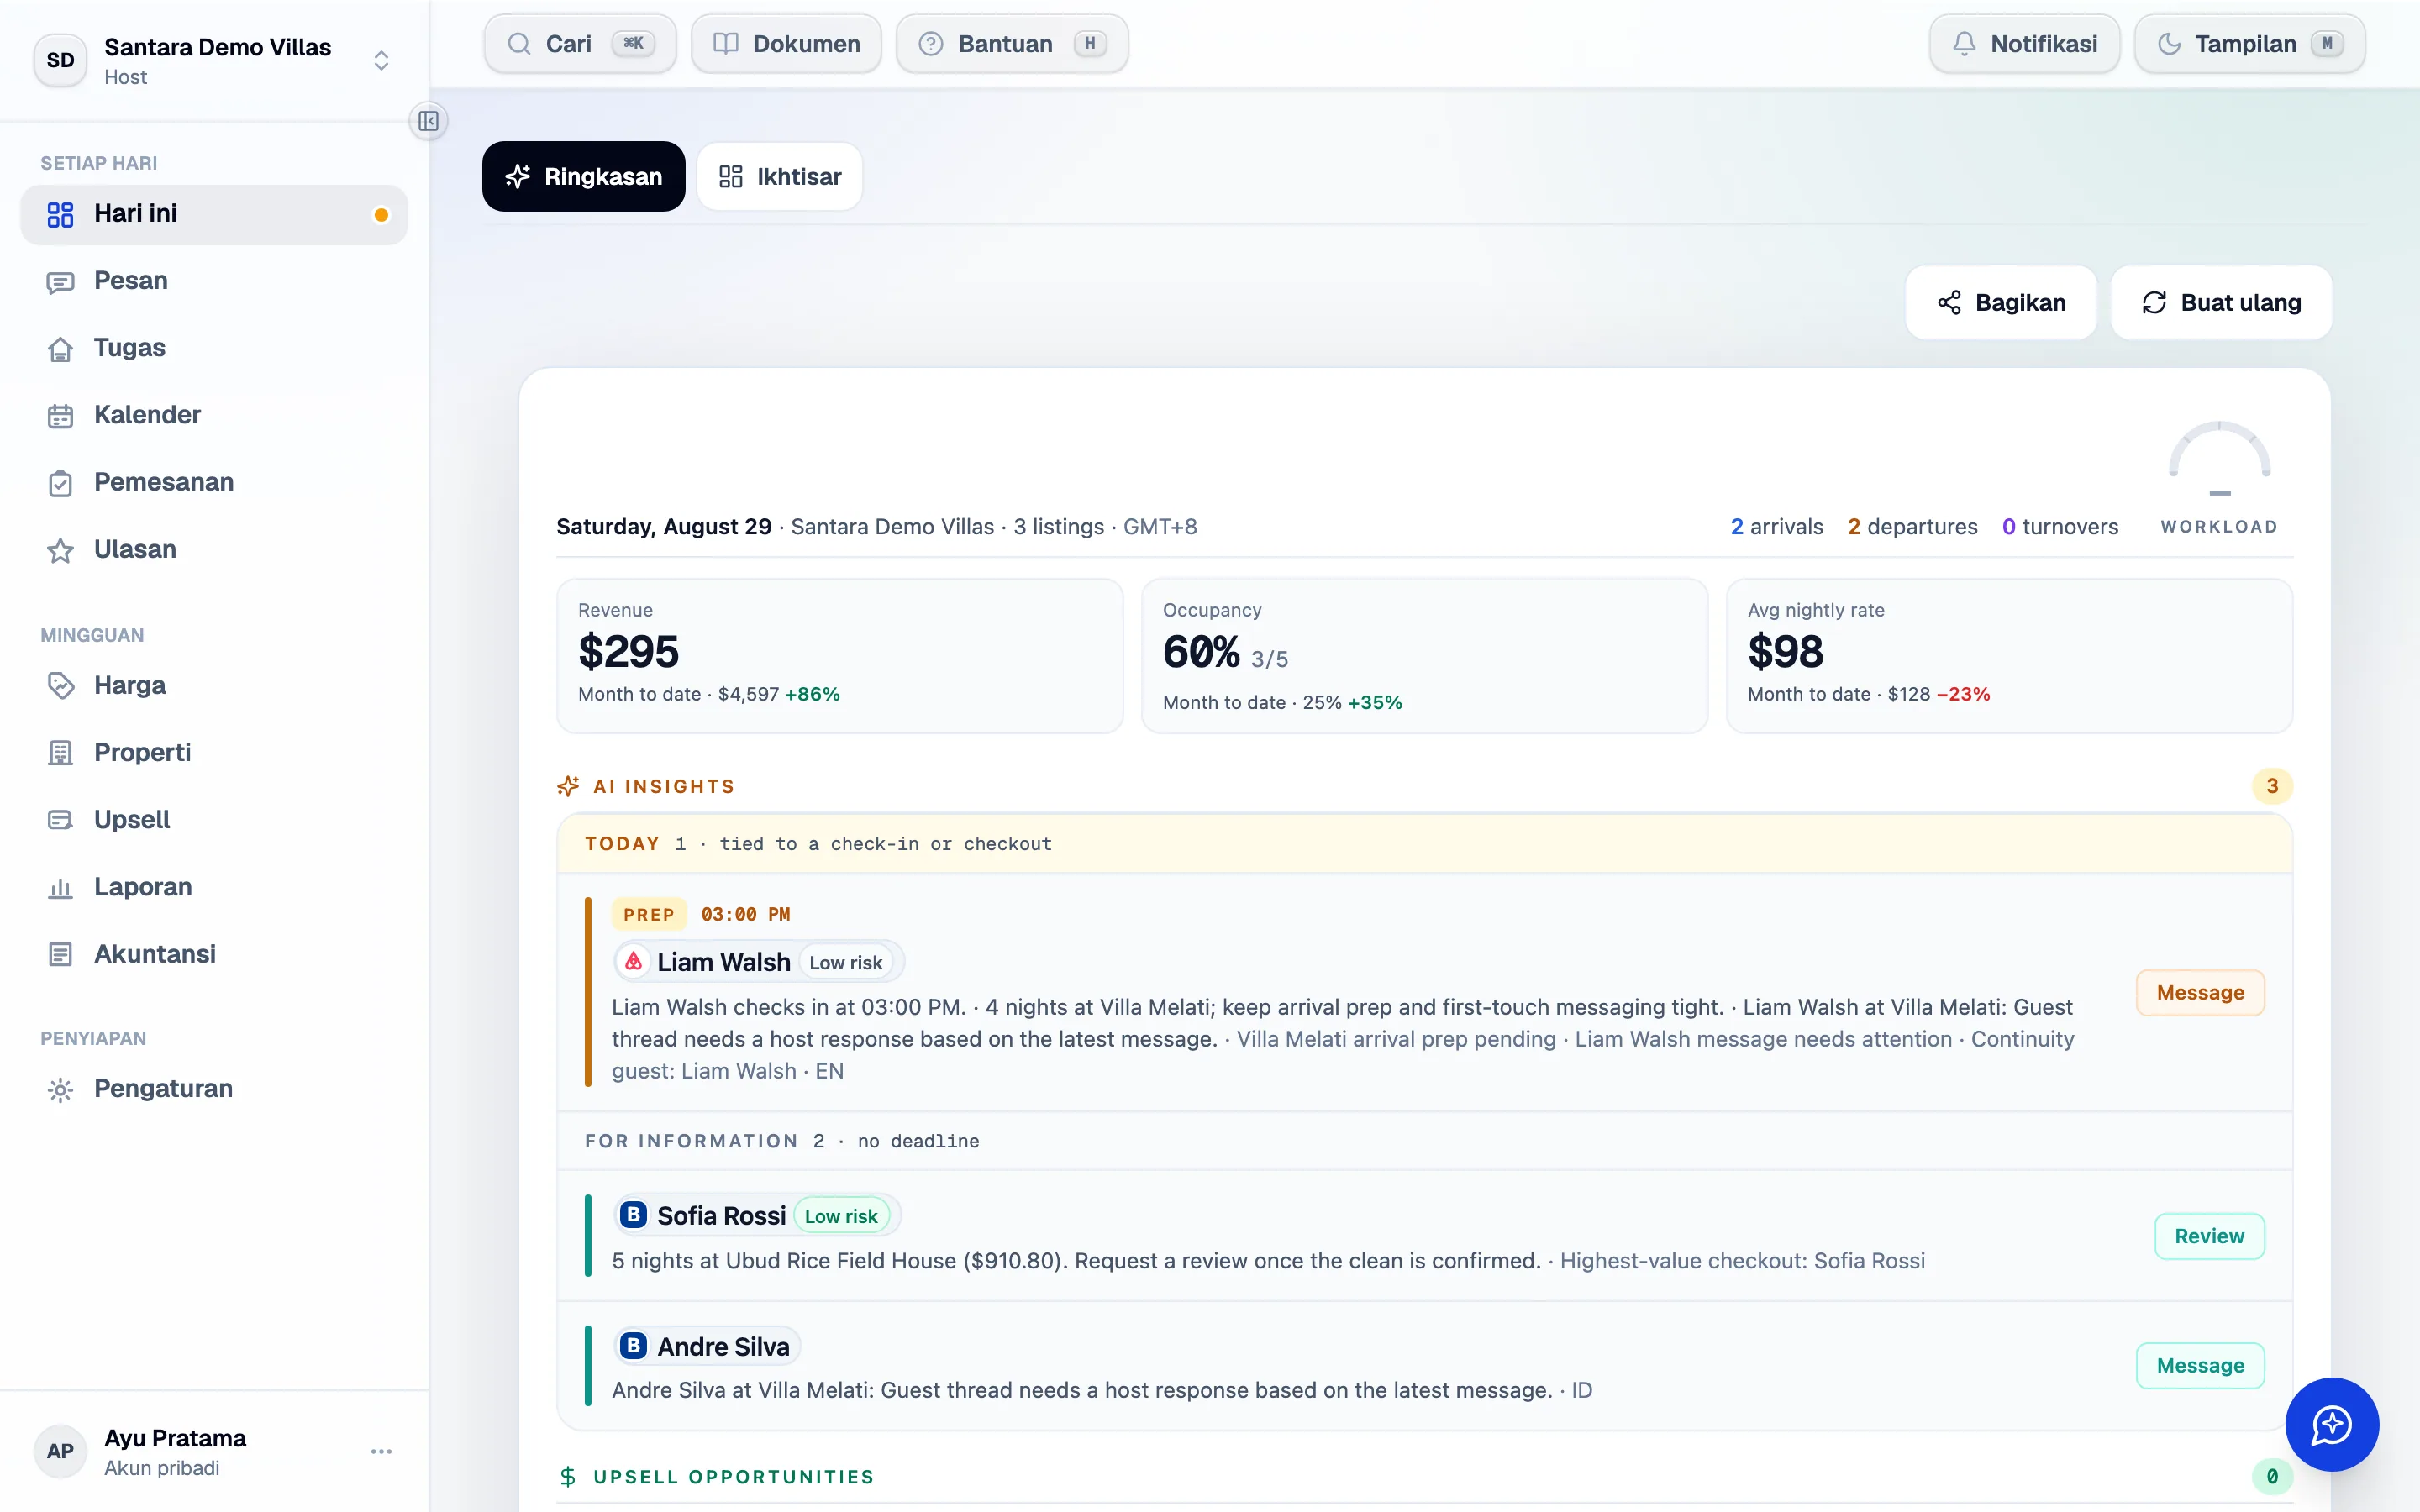Click Message button for Liam Walsh
2420x1512 pixels.
2200,992
